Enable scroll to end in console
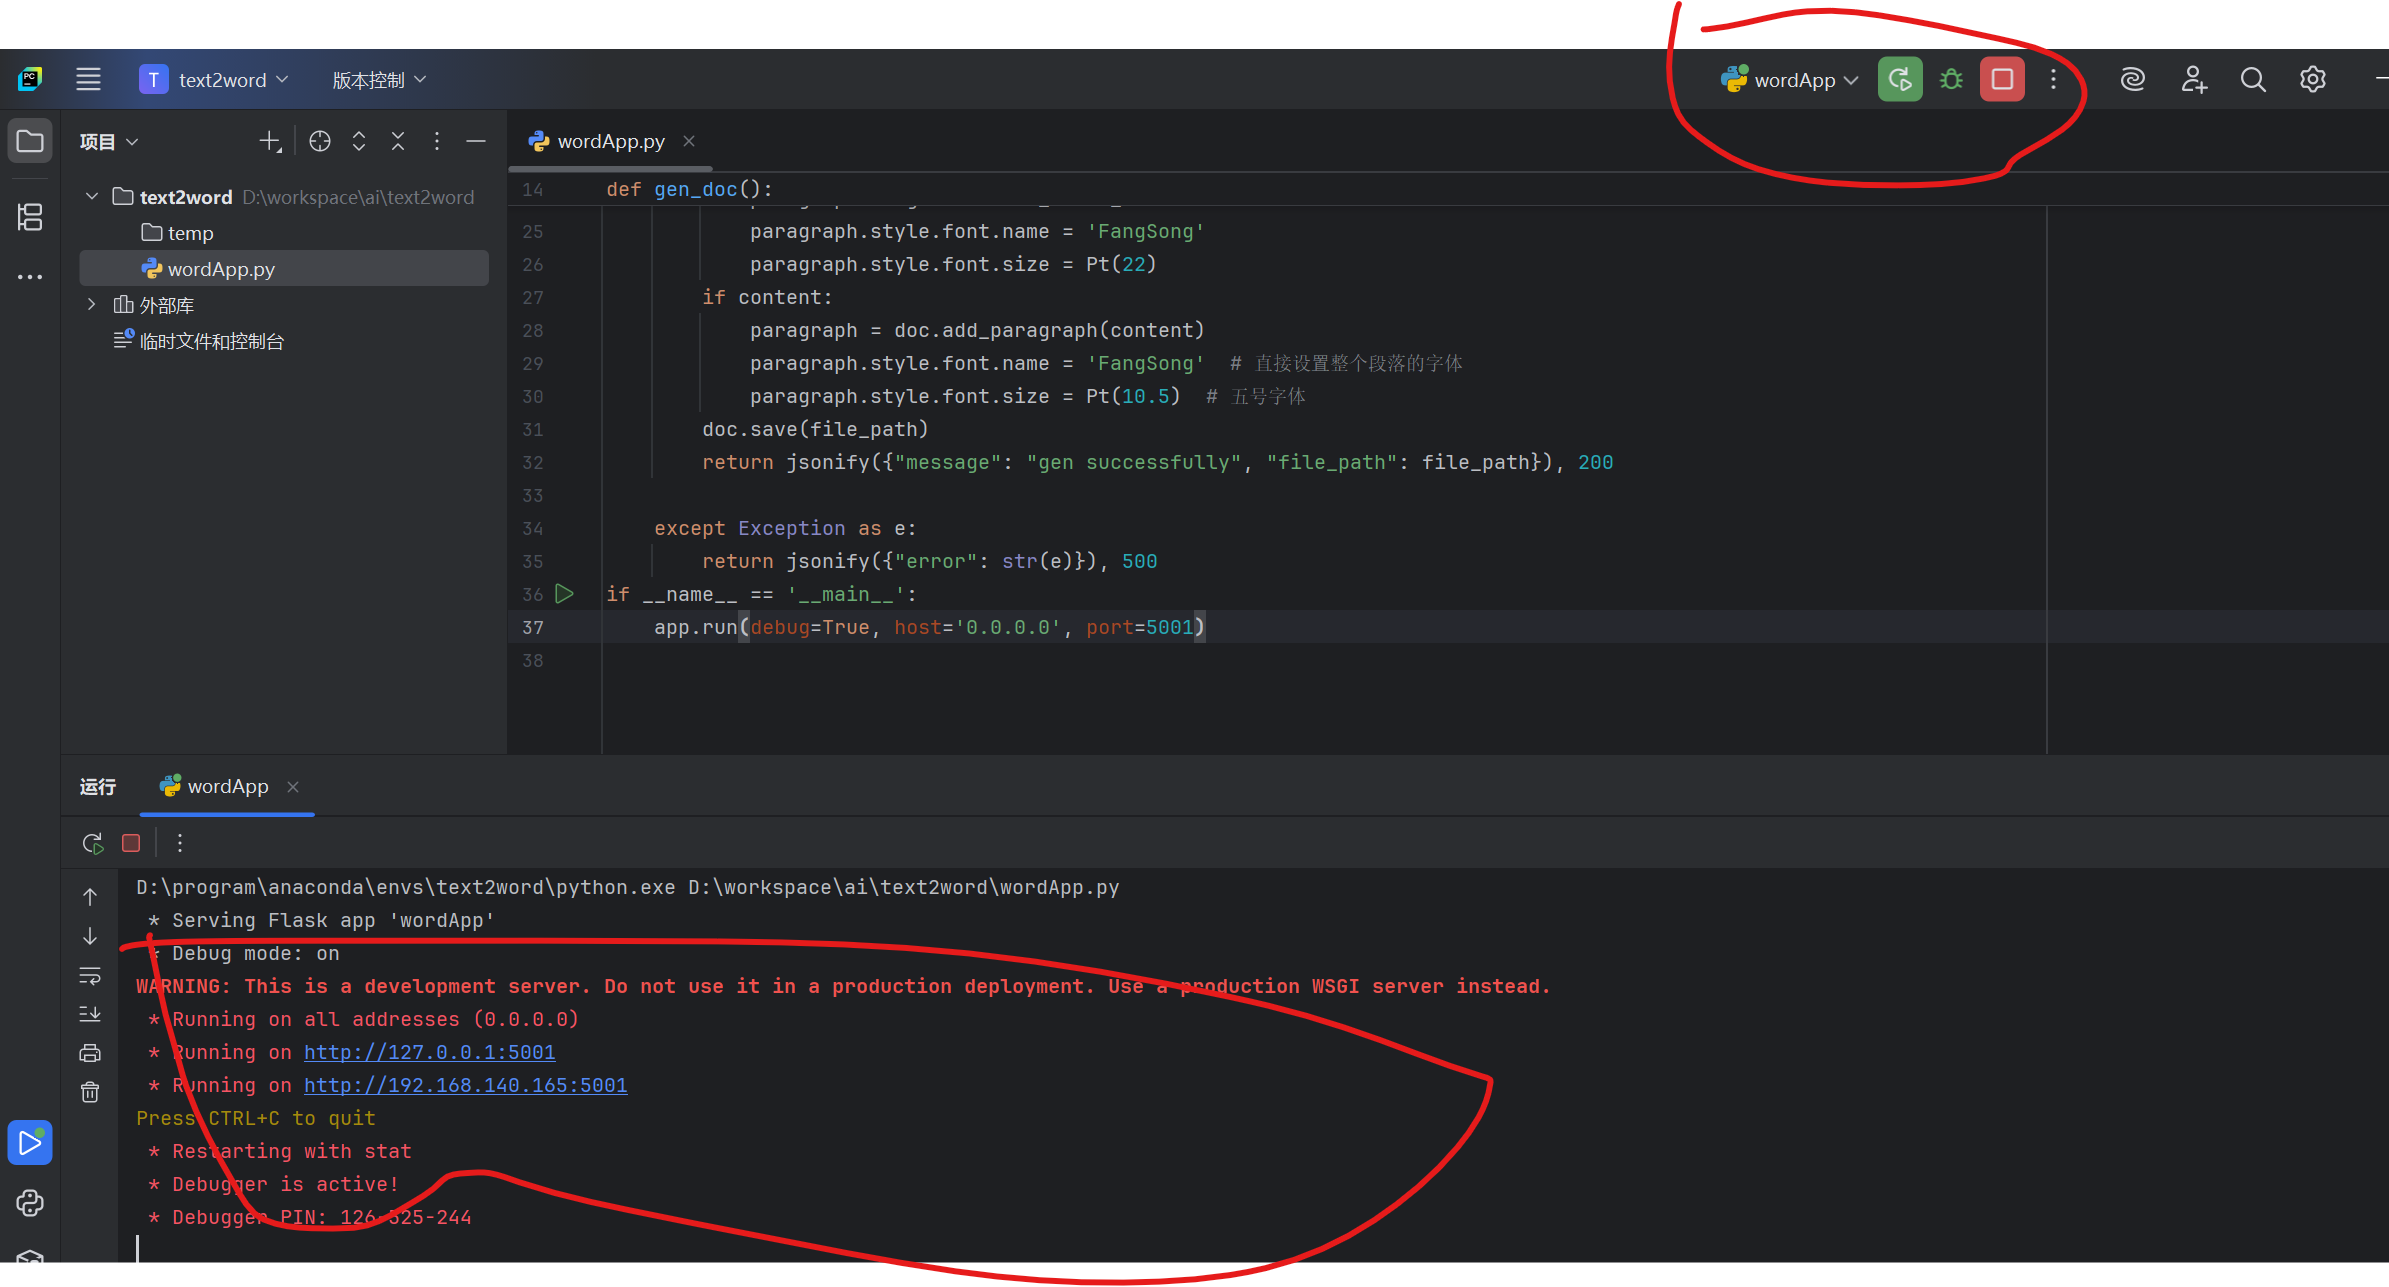This screenshot has width=2389, height=1287. click(x=90, y=1014)
